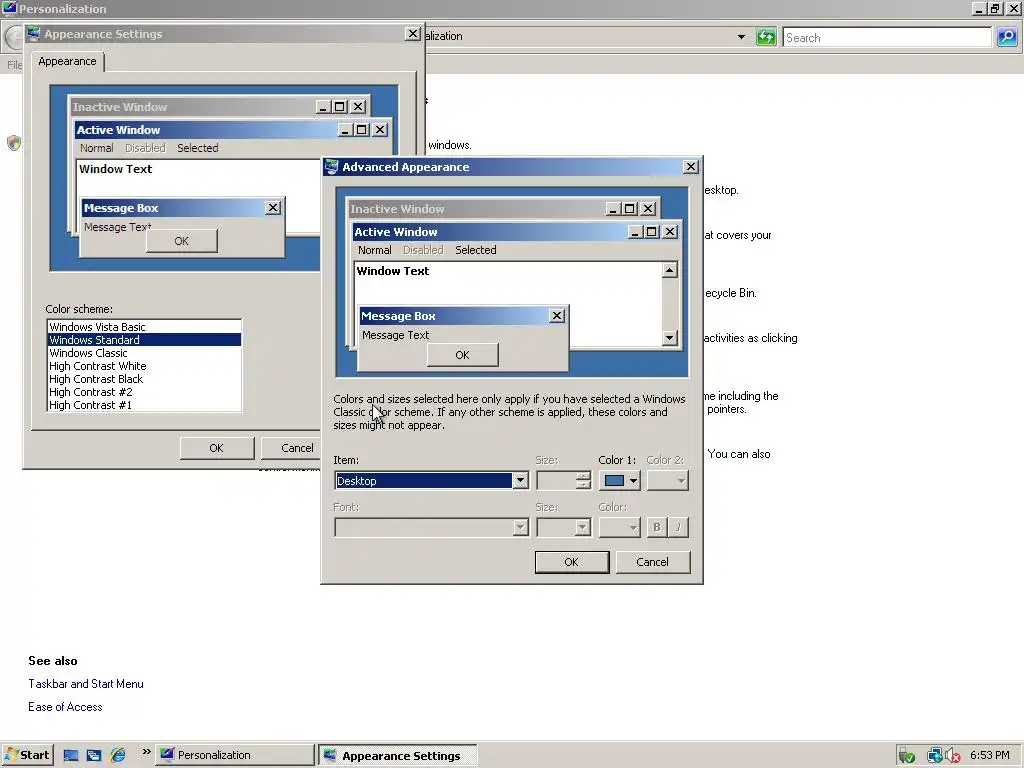1024x768 pixels.
Task: Click the Start button
Action: pyautogui.click(x=27, y=755)
